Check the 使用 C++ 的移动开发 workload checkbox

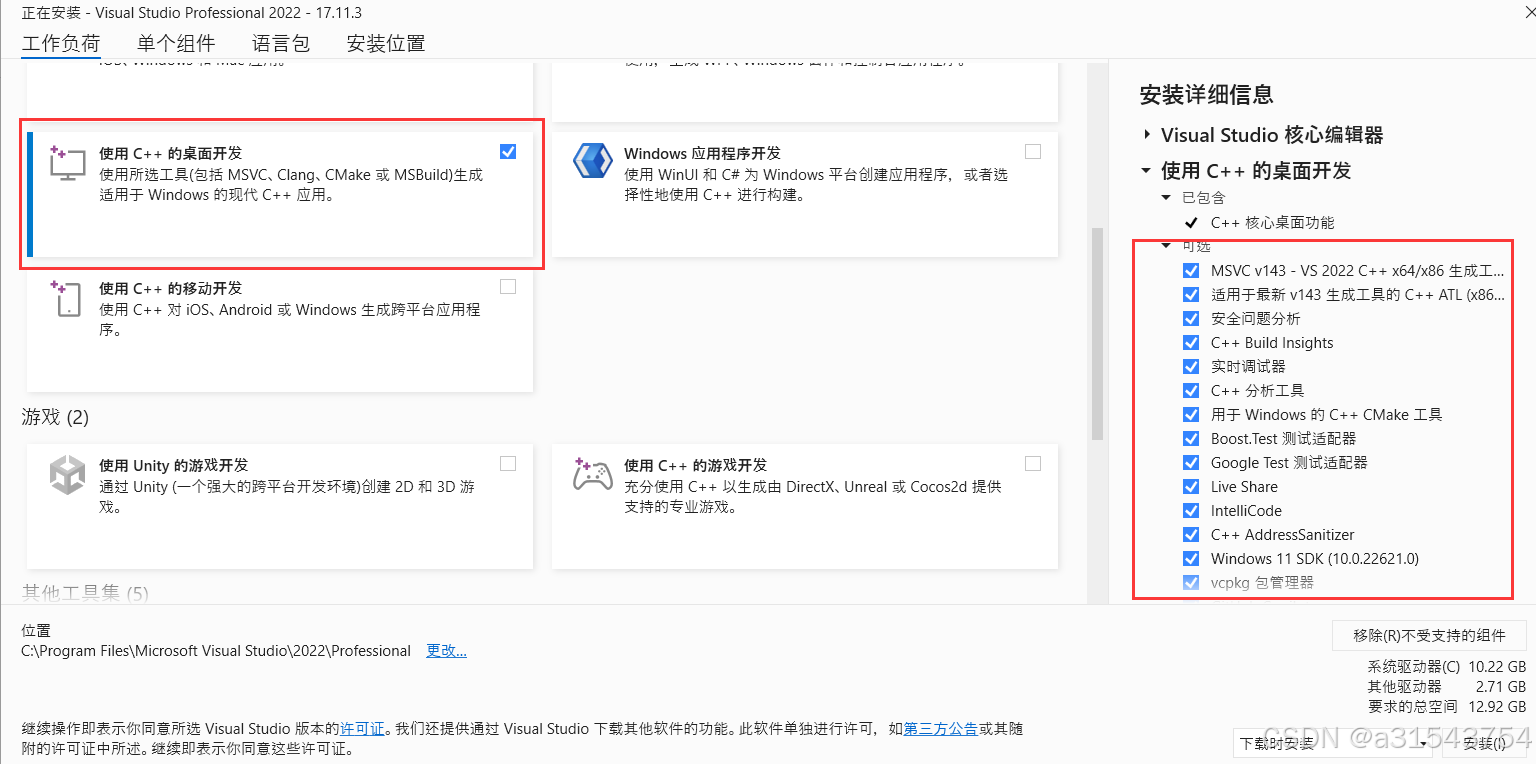(508, 287)
